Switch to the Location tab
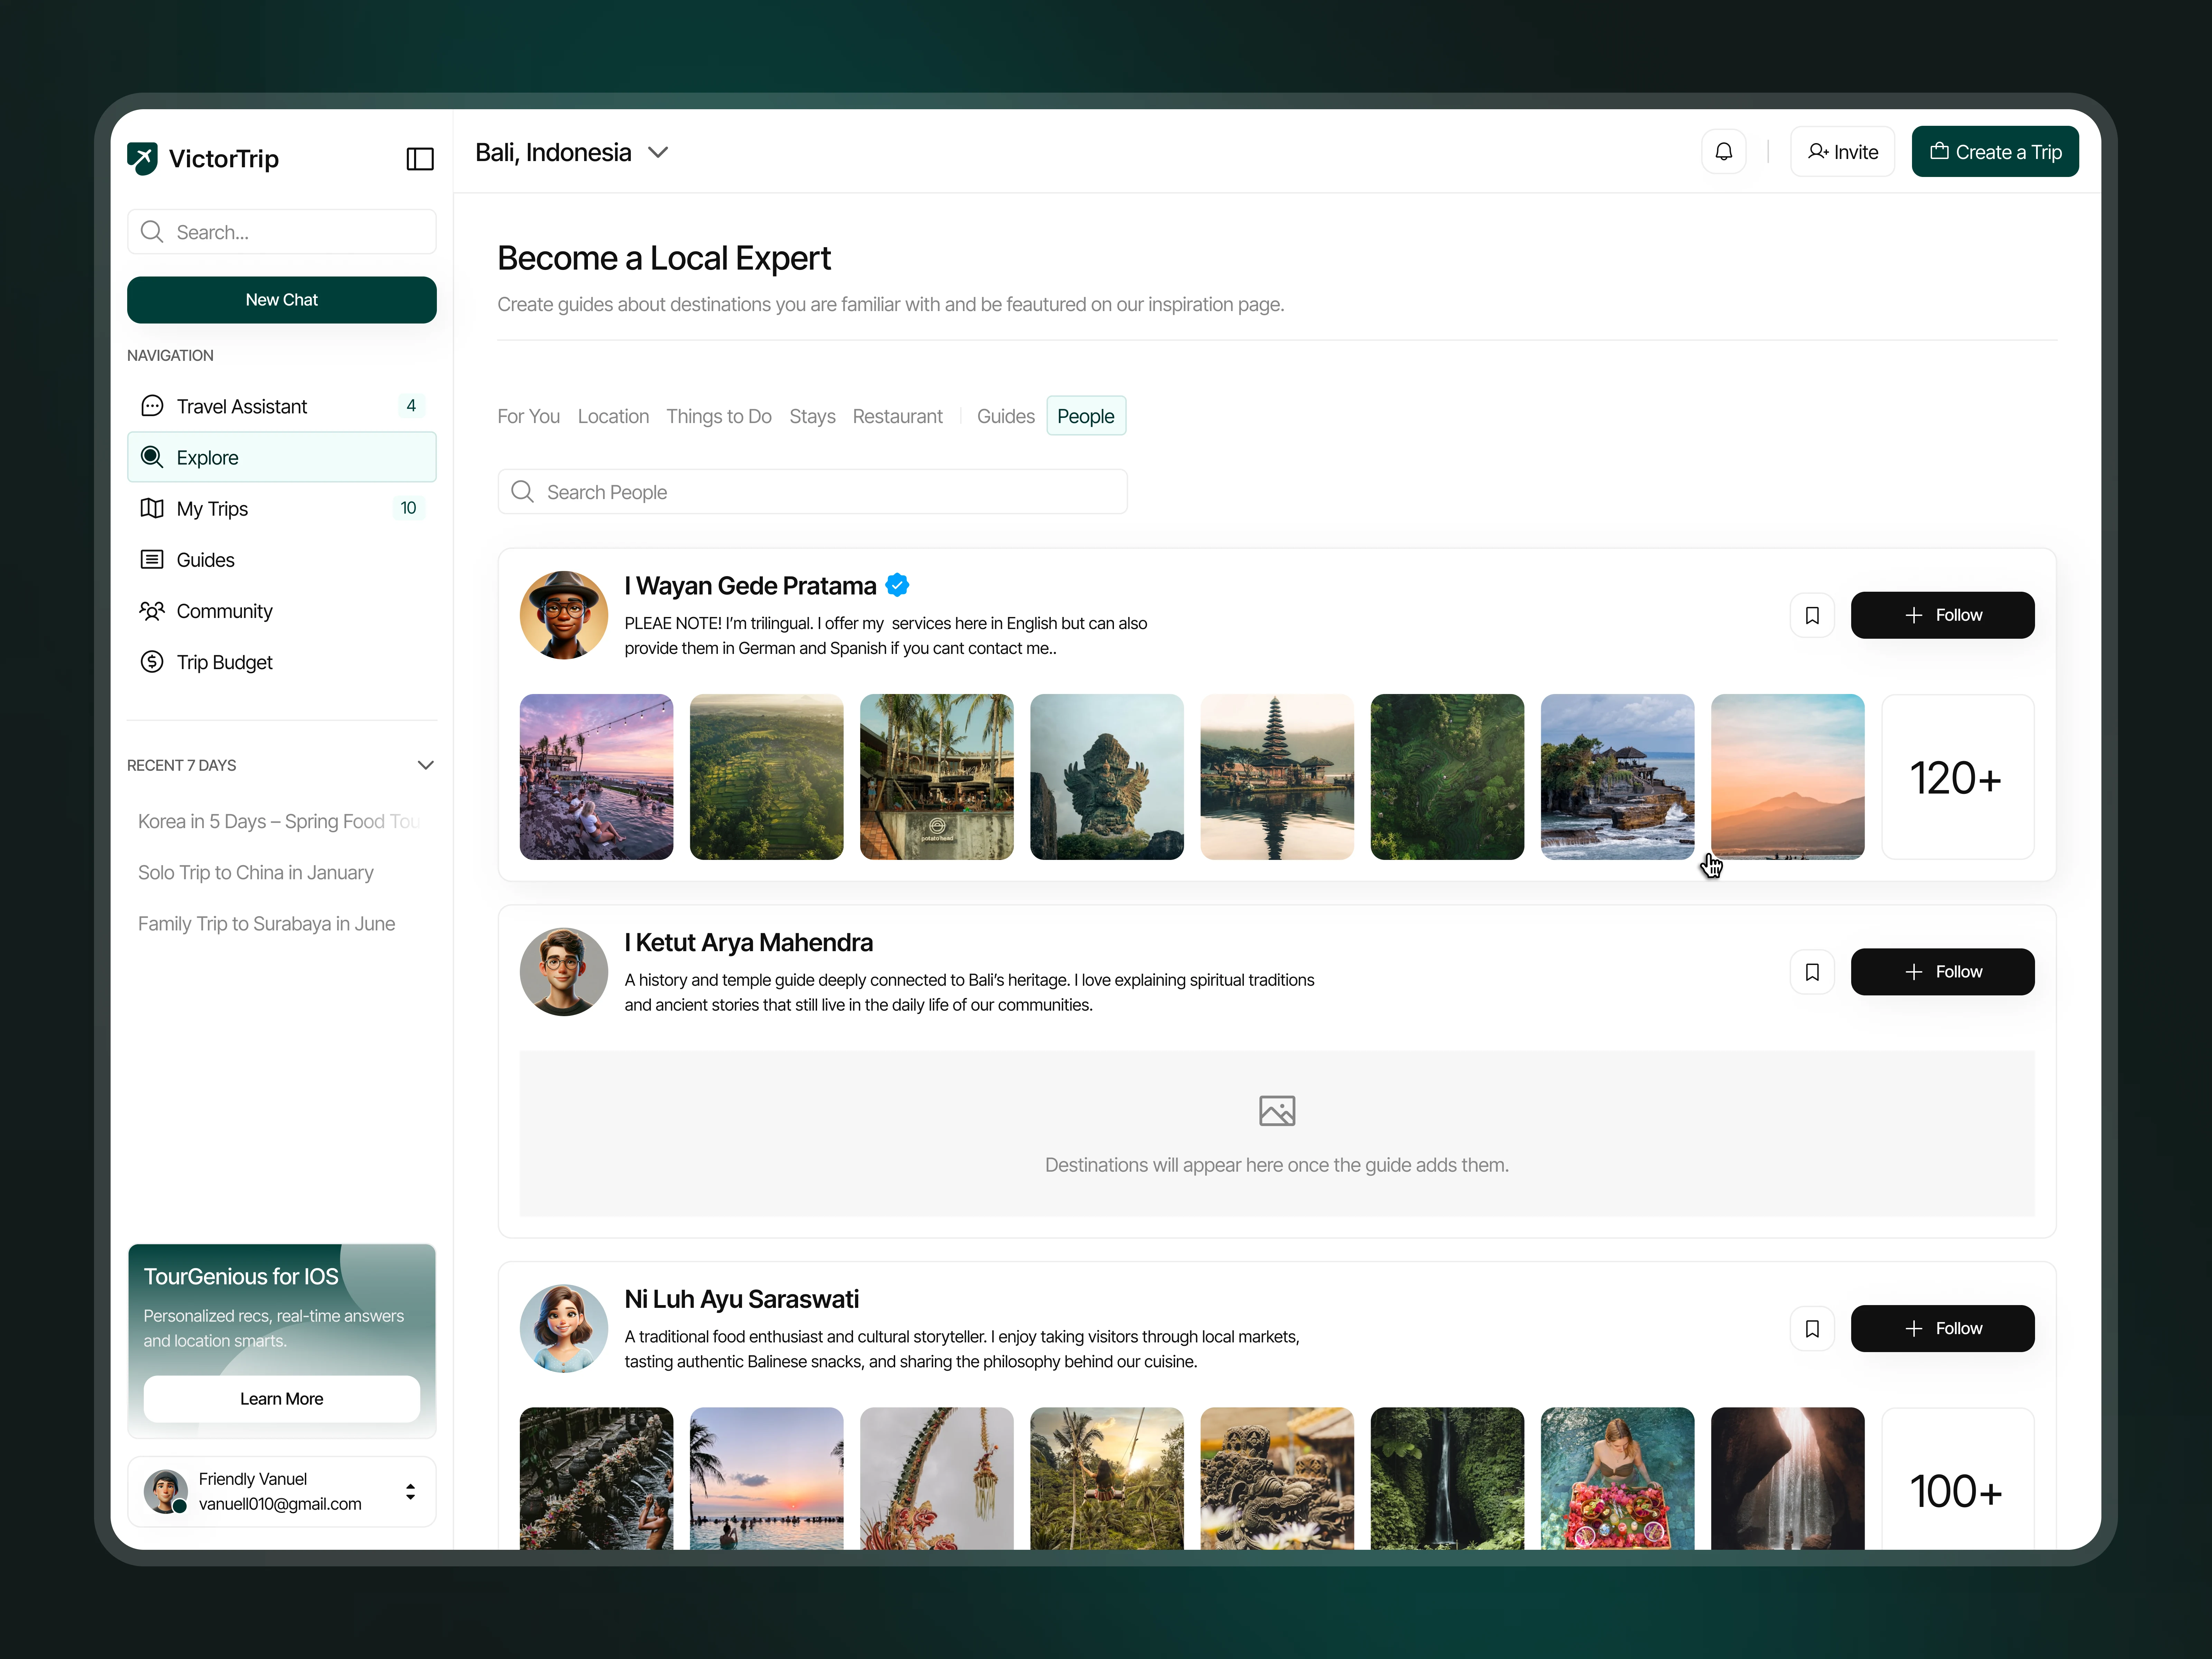2212x1659 pixels. pos(613,416)
